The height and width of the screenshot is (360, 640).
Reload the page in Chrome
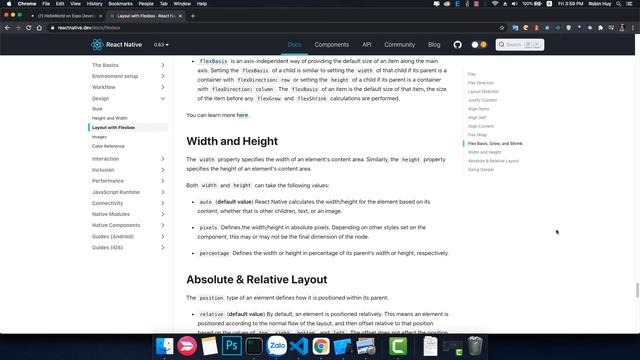point(29,28)
